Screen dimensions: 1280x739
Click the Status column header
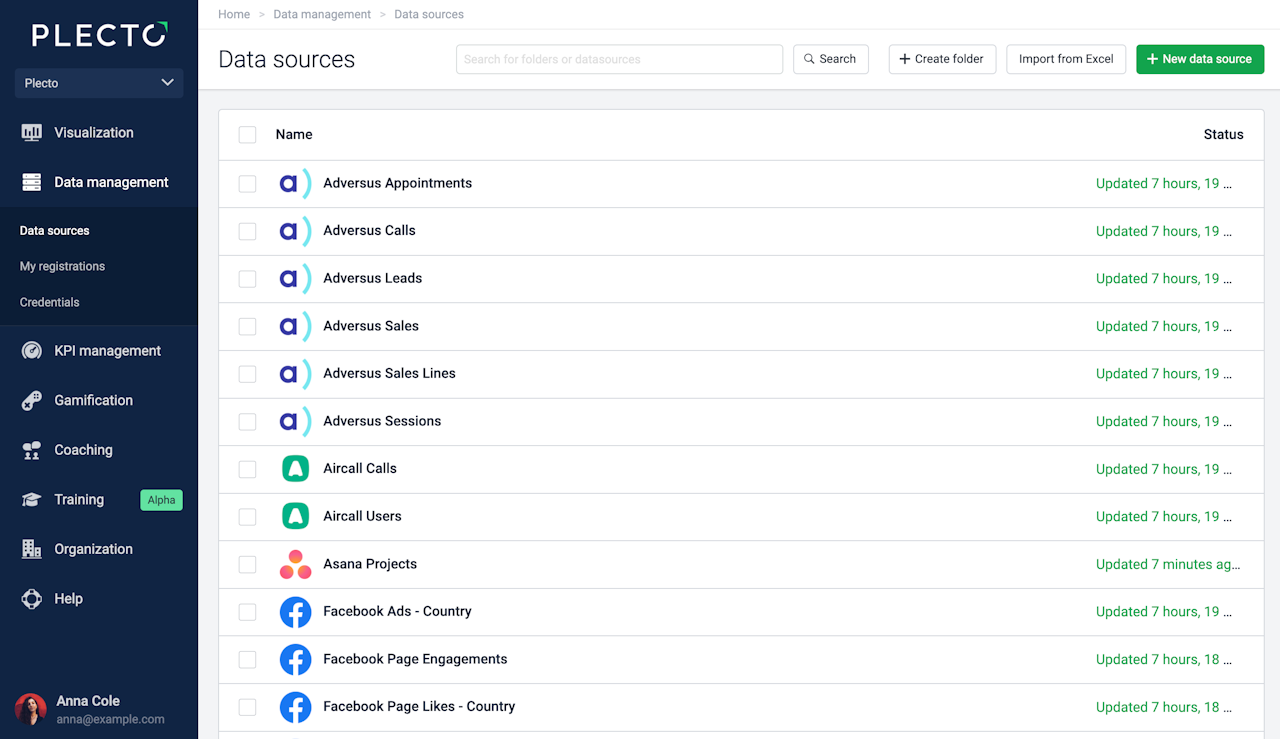click(x=1224, y=134)
